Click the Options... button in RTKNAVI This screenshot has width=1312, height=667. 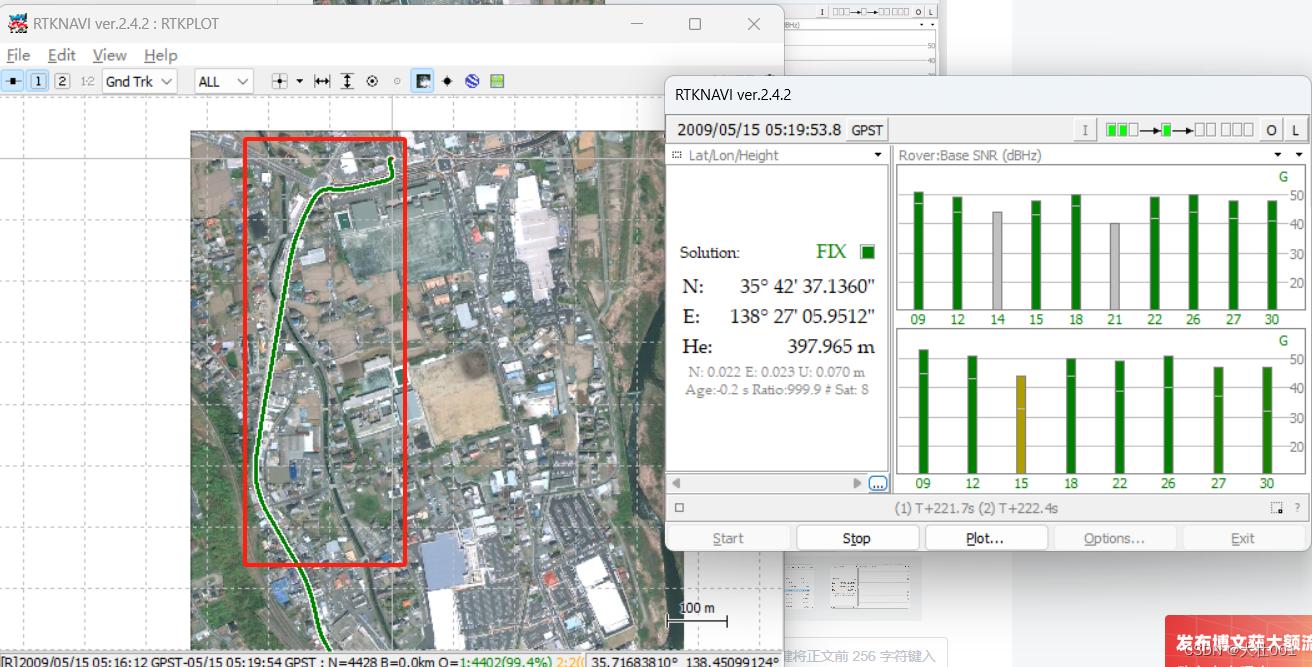coord(1114,538)
